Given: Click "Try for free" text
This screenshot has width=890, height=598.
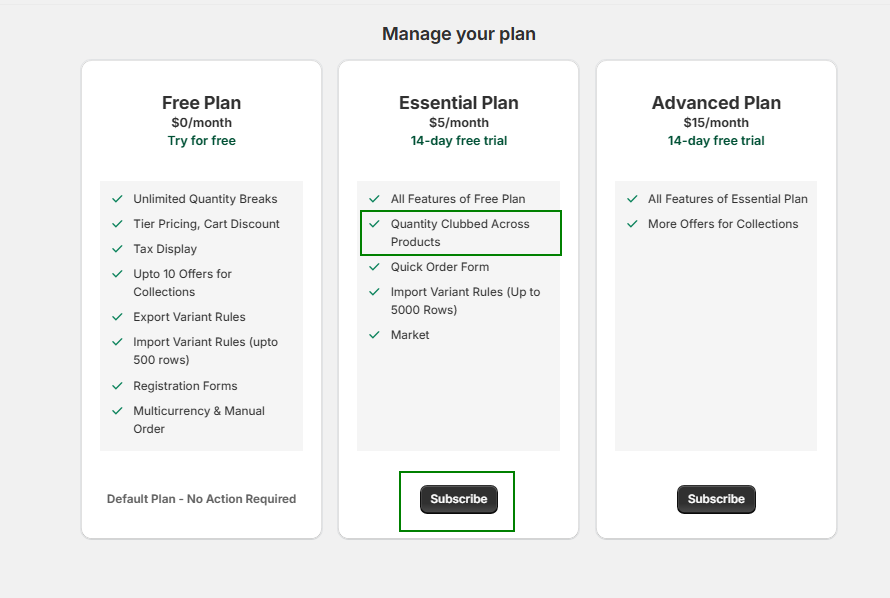Looking at the screenshot, I should tap(201, 141).
